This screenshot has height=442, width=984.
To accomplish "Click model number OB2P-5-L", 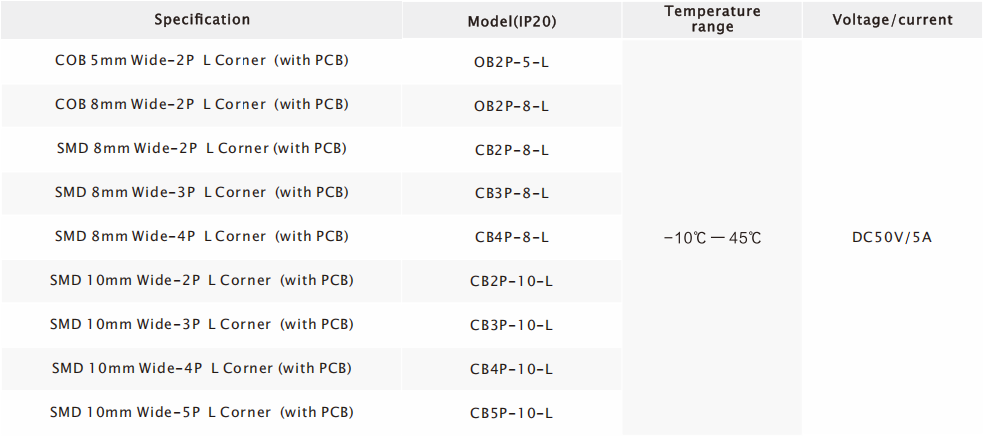I will coord(511,62).
